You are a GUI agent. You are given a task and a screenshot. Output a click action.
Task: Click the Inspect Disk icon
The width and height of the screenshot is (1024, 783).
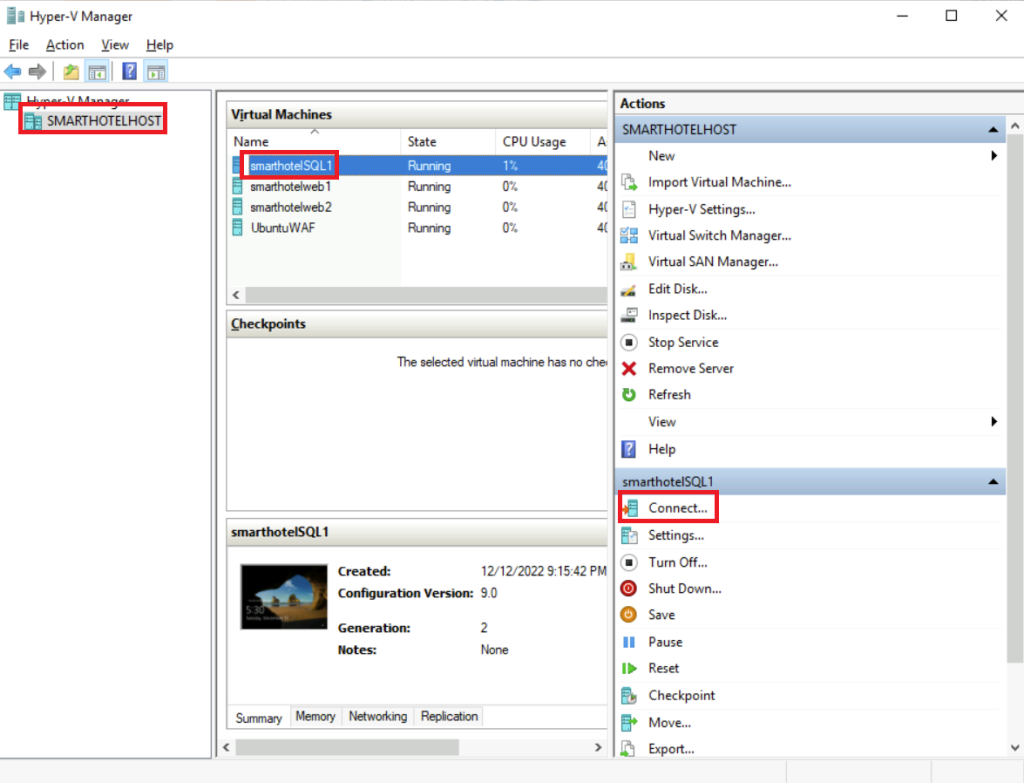coord(629,315)
